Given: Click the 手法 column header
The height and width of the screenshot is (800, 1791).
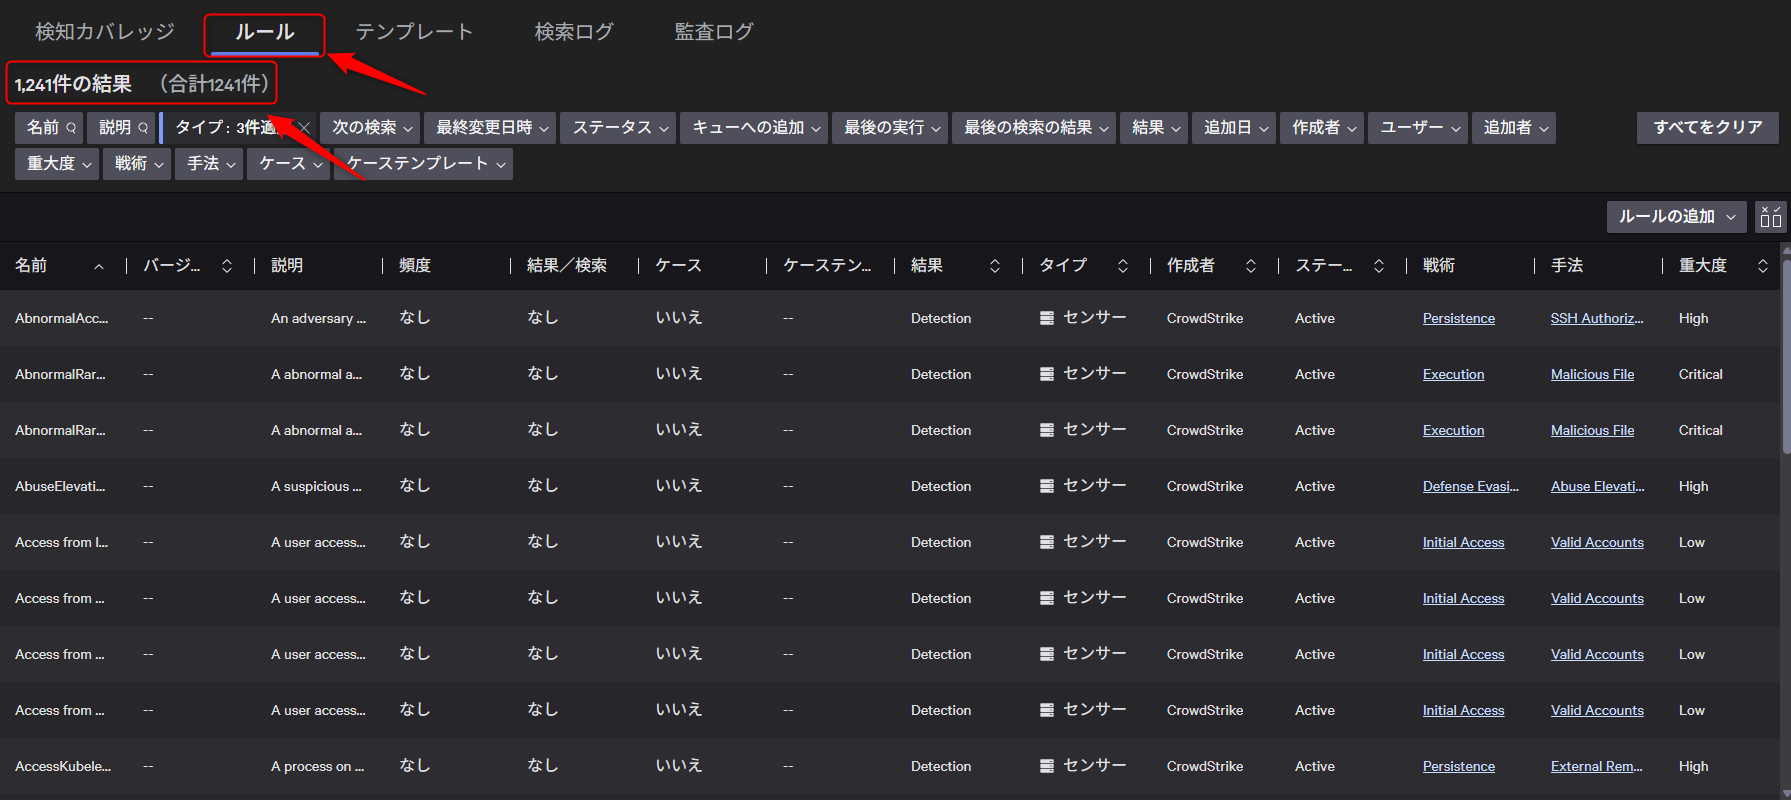Looking at the screenshot, I should 1567,266.
